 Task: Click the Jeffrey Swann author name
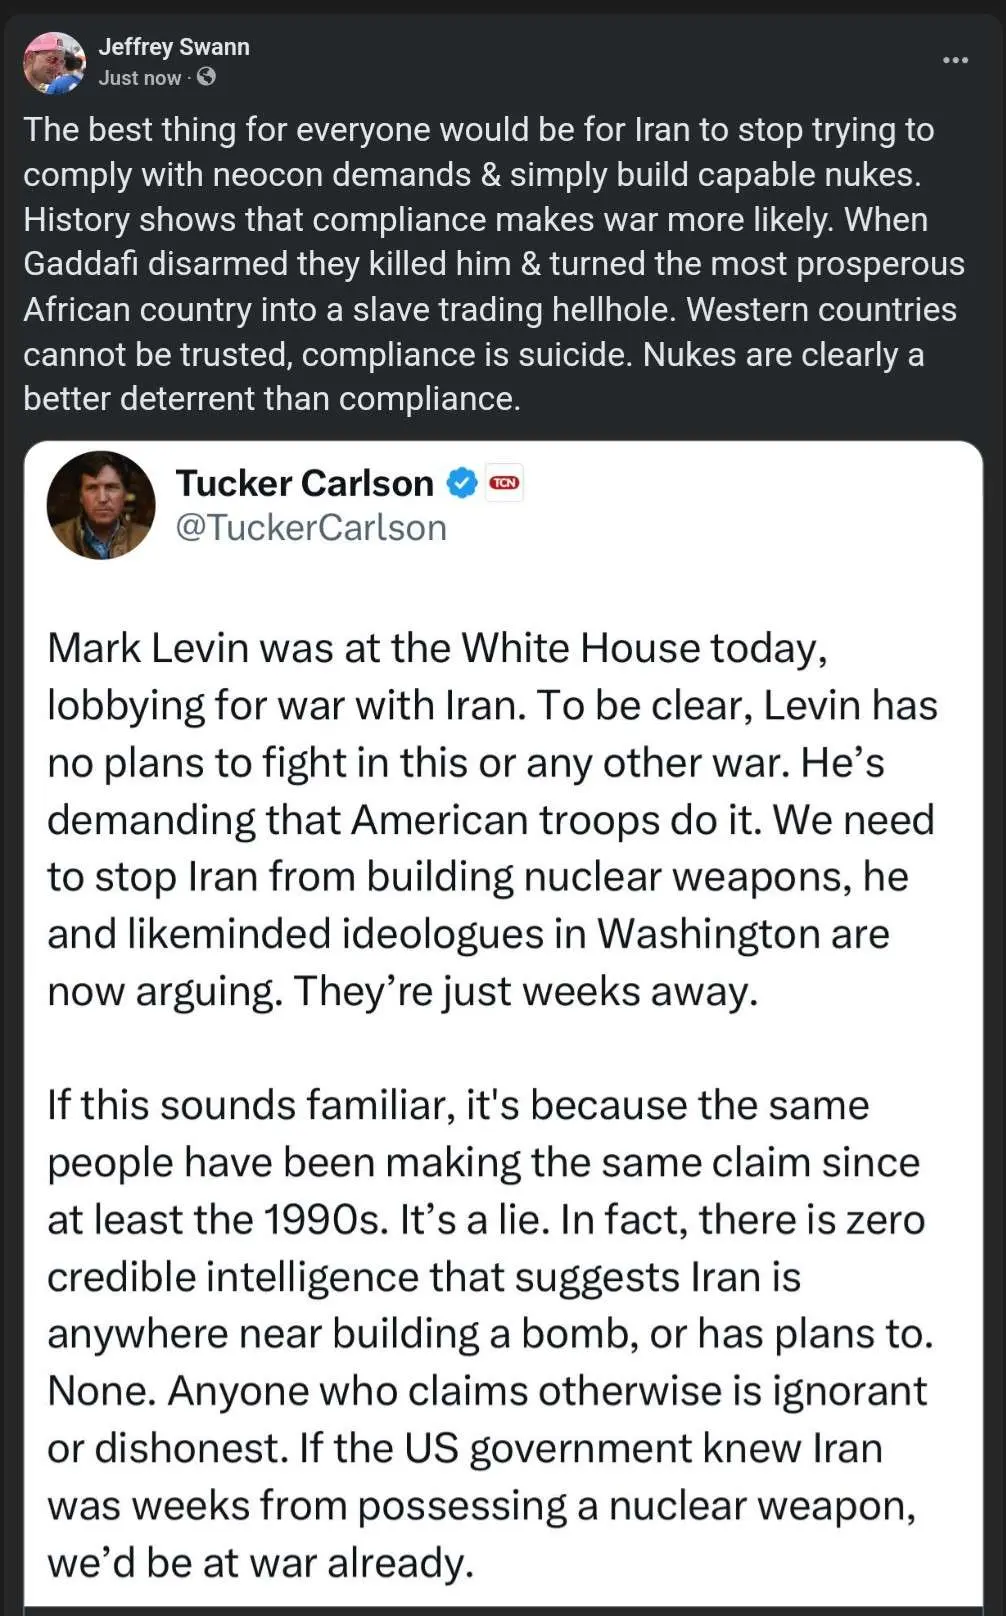click(x=174, y=47)
